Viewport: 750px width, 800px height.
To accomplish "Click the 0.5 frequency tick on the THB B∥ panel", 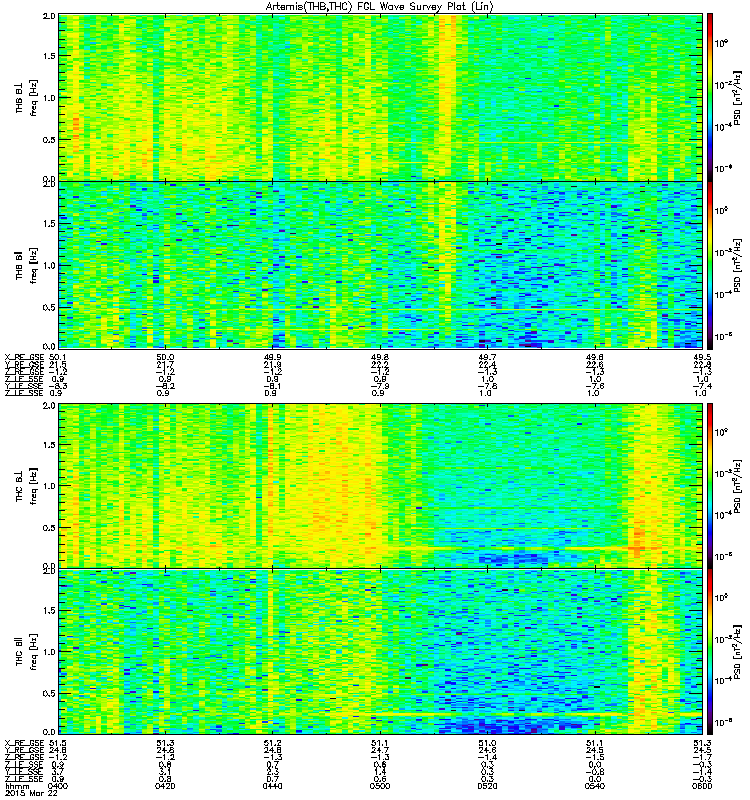I will (49, 307).
